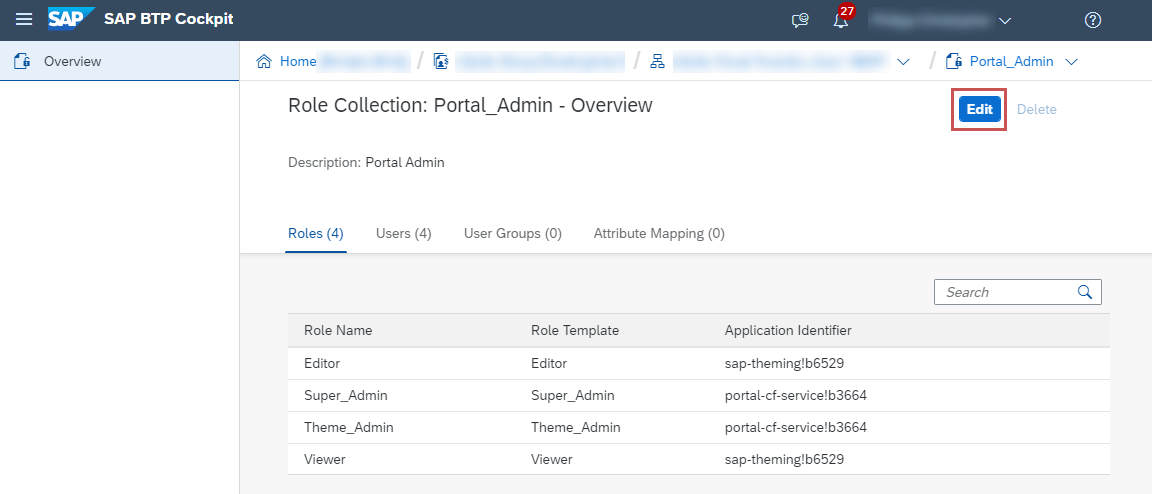This screenshot has height=494, width=1152.
Task: Click the Home house icon
Action: pos(263,61)
